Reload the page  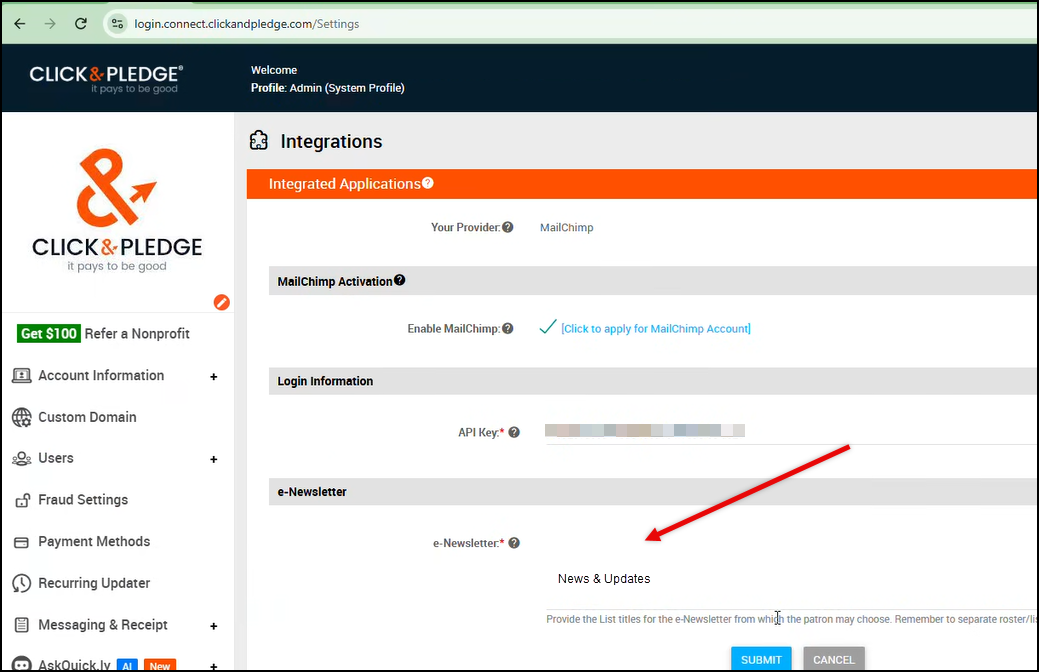81,24
